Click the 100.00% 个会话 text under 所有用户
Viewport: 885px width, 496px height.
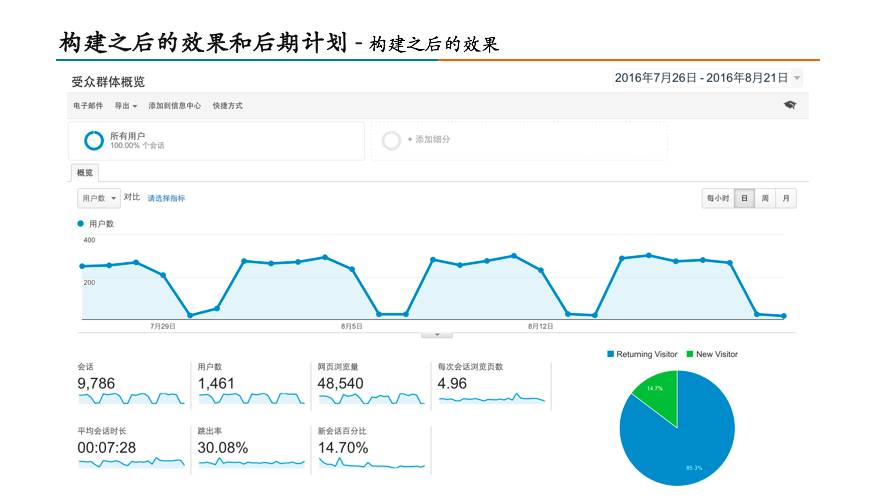[x=137, y=146]
